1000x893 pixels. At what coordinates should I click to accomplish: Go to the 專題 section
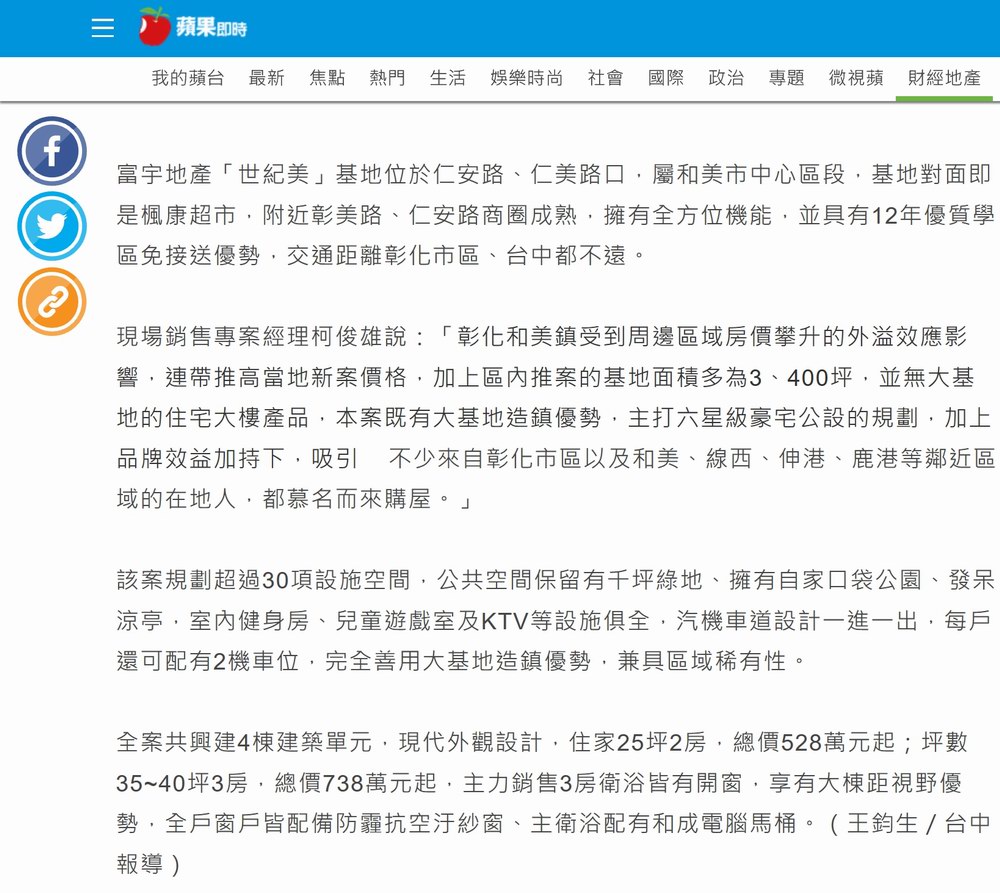pyautogui.click(x=786, y=78)
